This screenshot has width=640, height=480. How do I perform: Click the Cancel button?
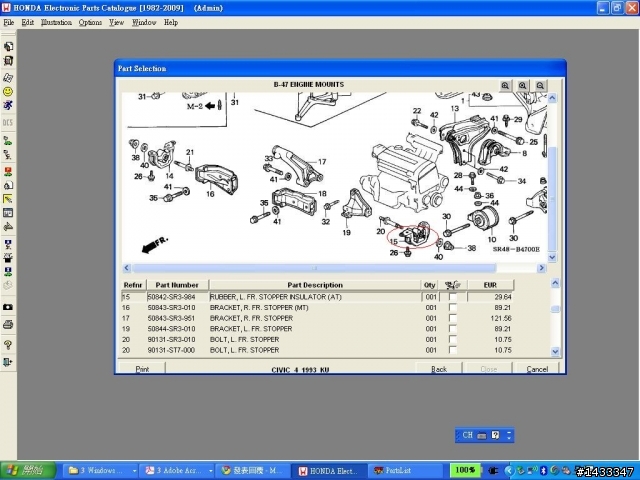click(x=537, y=369)
